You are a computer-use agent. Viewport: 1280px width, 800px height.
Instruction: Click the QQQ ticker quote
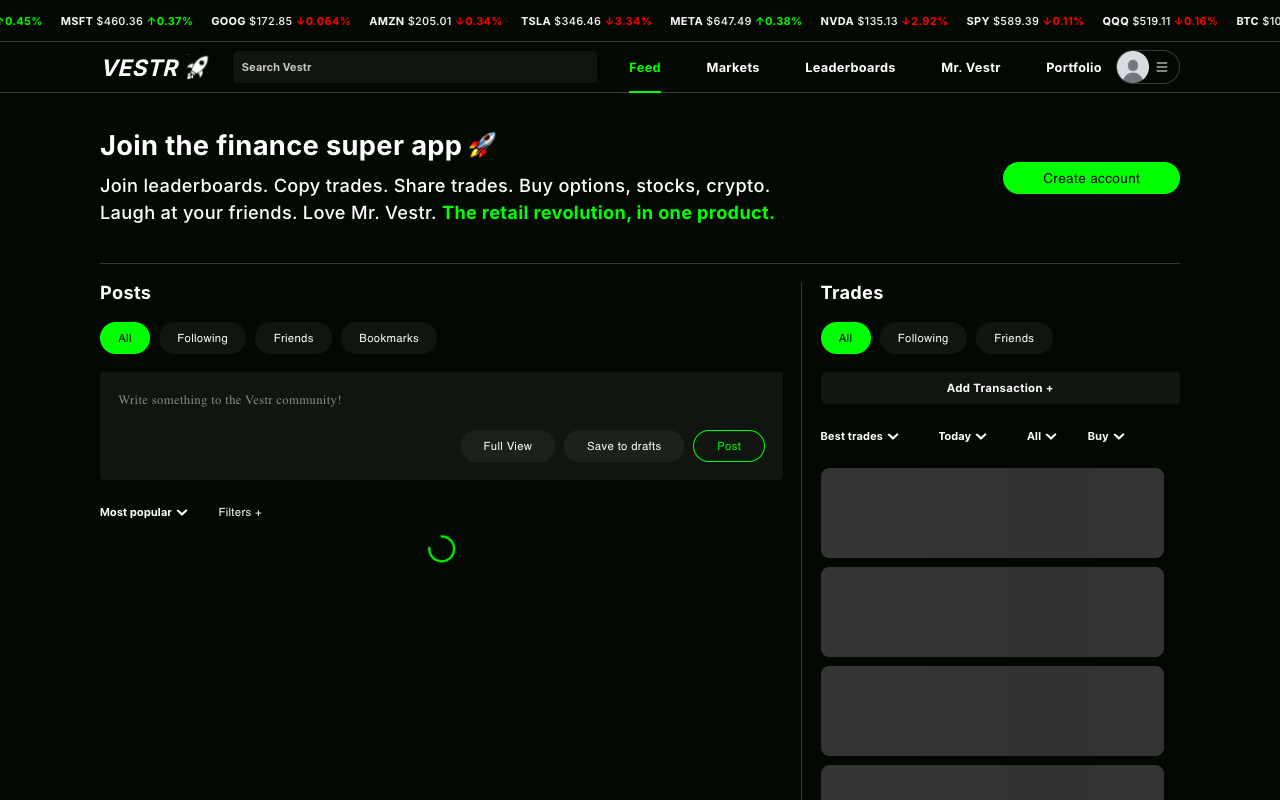tap(1160, 21)
